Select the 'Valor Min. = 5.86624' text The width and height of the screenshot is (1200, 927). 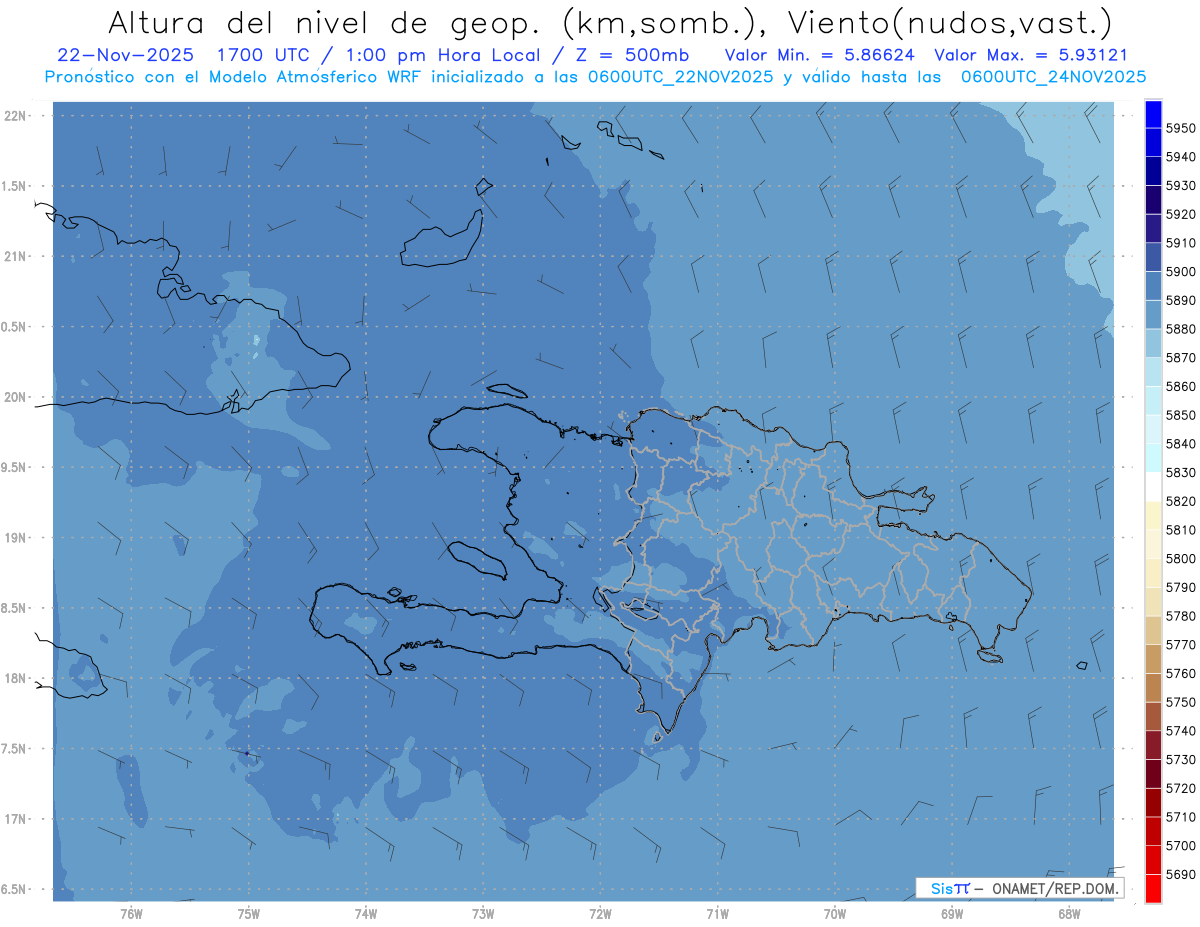coord(819,55)
